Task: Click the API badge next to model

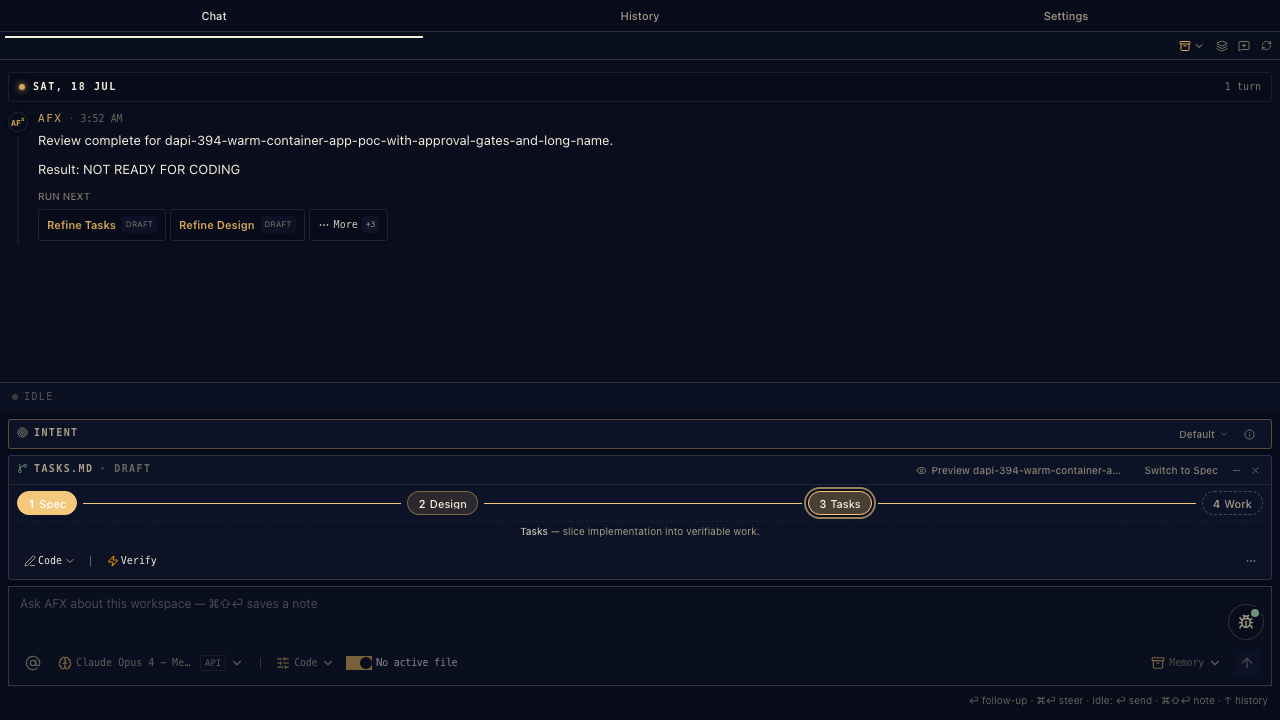Action: pos(213,662)
